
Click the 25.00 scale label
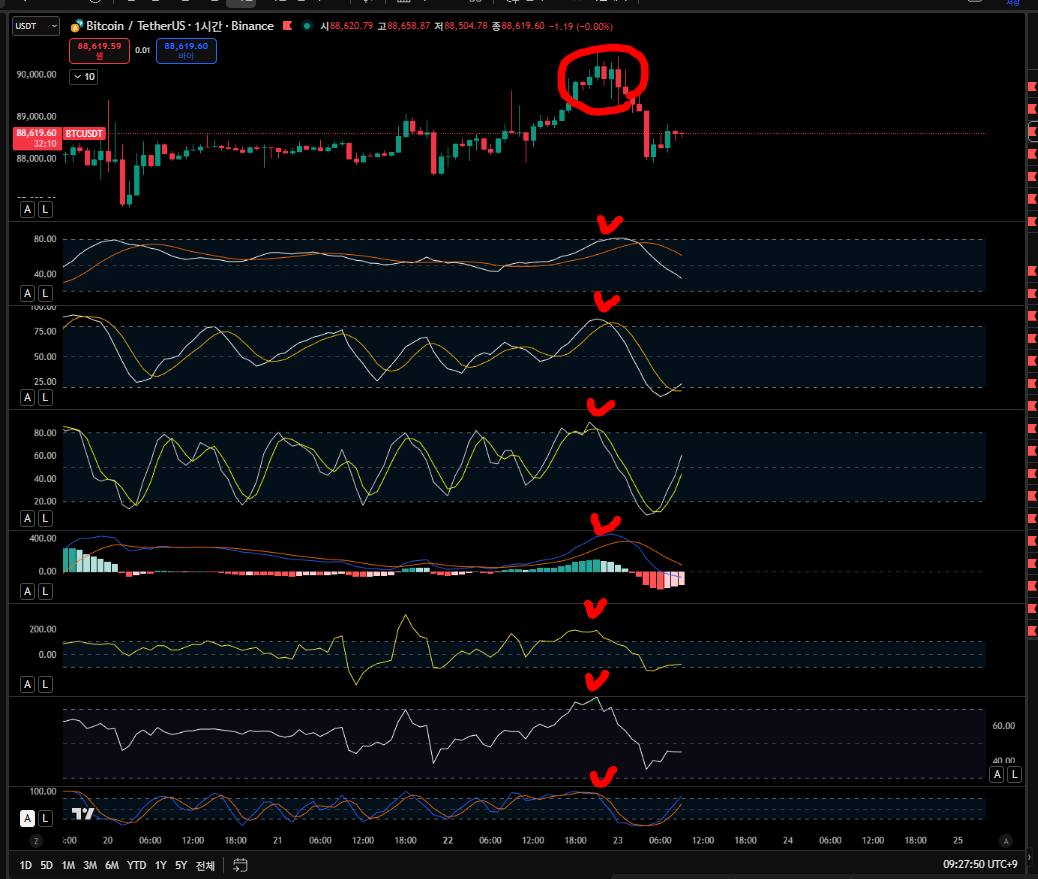pyautogui.click(x=45, y=381)
